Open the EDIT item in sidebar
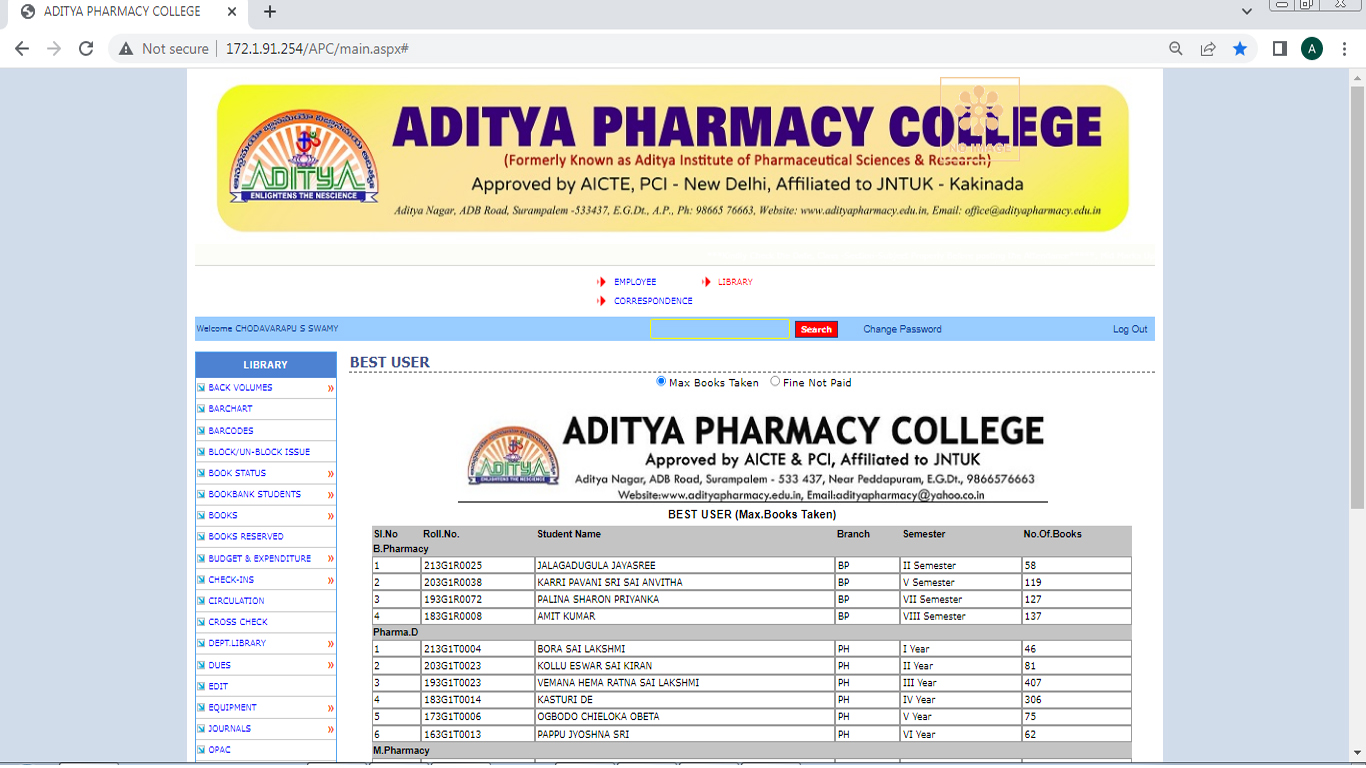1366x768 pixels. pos(218,687)
